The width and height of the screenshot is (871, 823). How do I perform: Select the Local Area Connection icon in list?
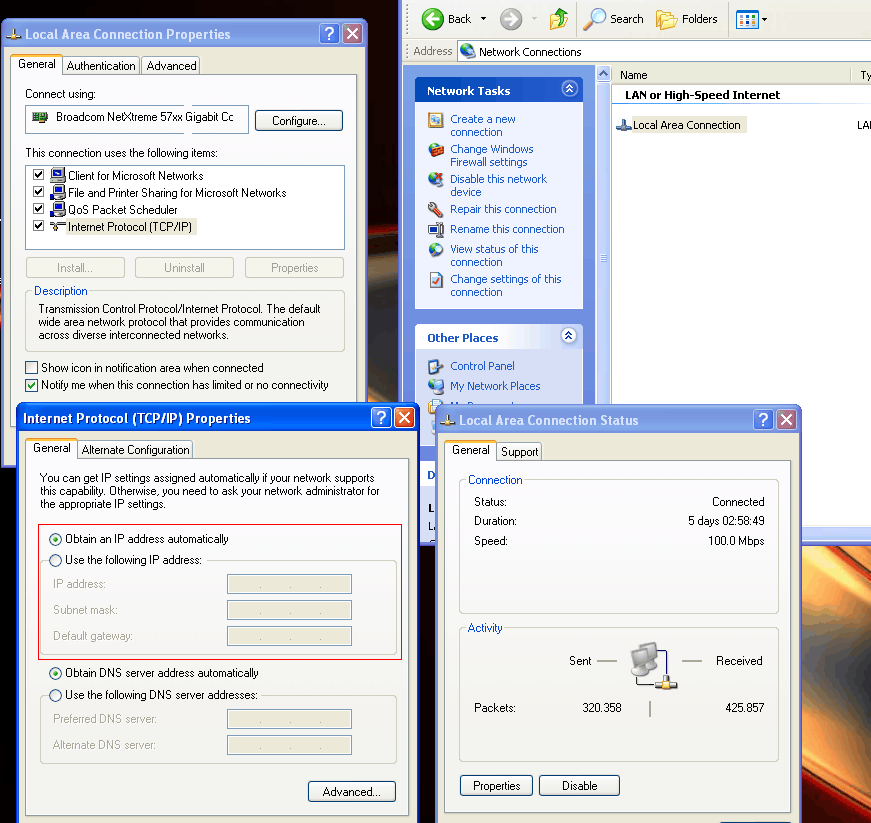coord(624,126)
